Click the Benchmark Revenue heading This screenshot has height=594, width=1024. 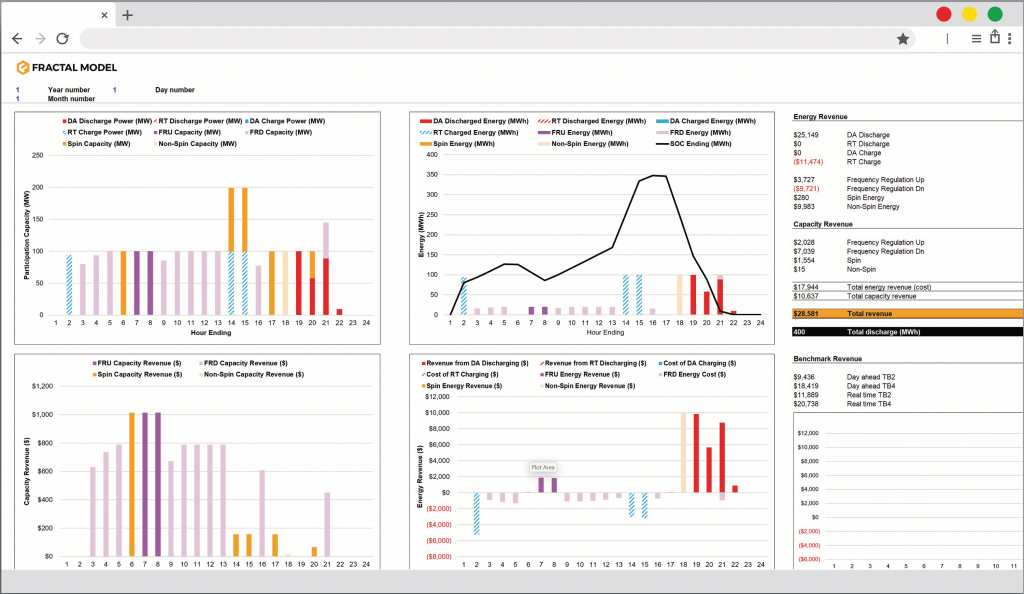pos(827,357)
